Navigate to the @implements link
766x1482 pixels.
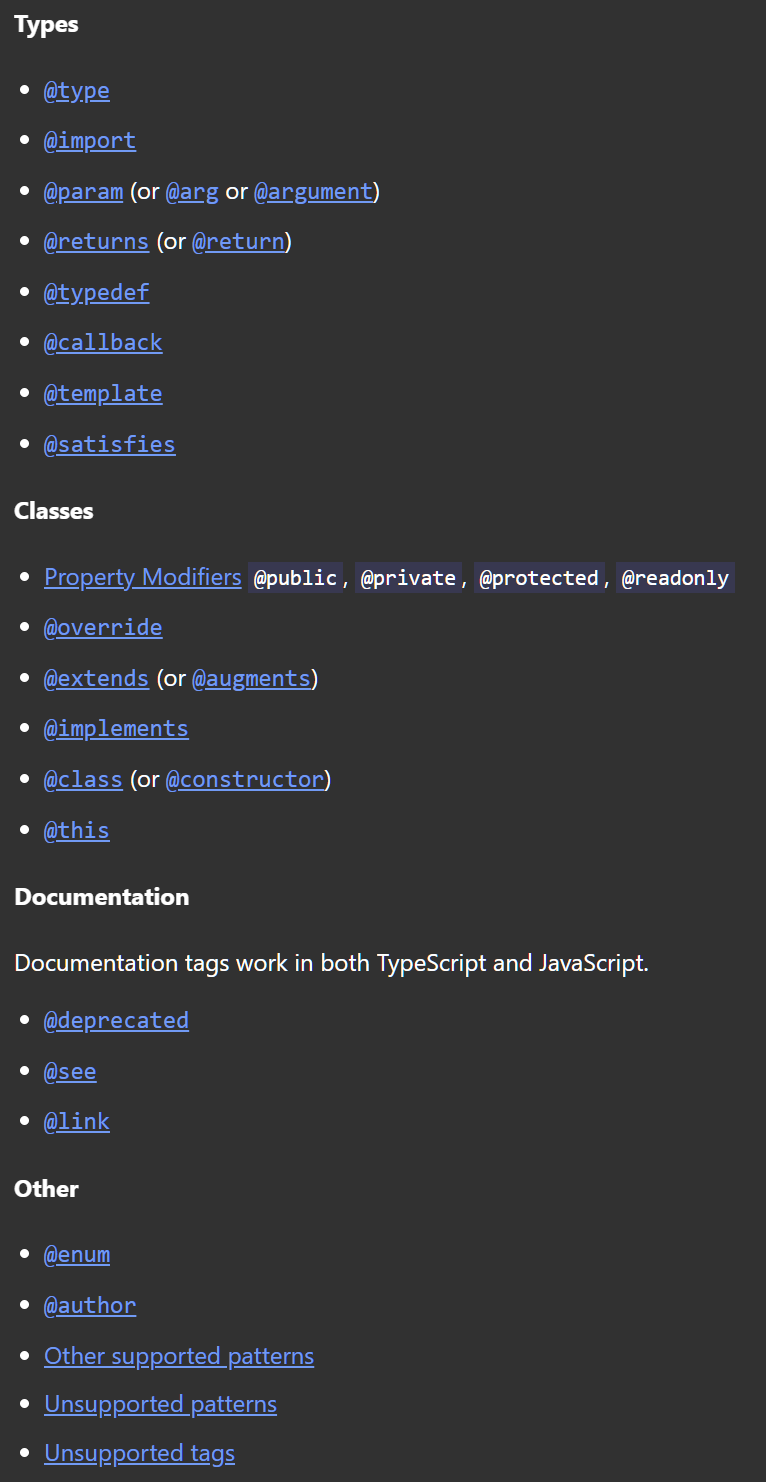point(116,729)
